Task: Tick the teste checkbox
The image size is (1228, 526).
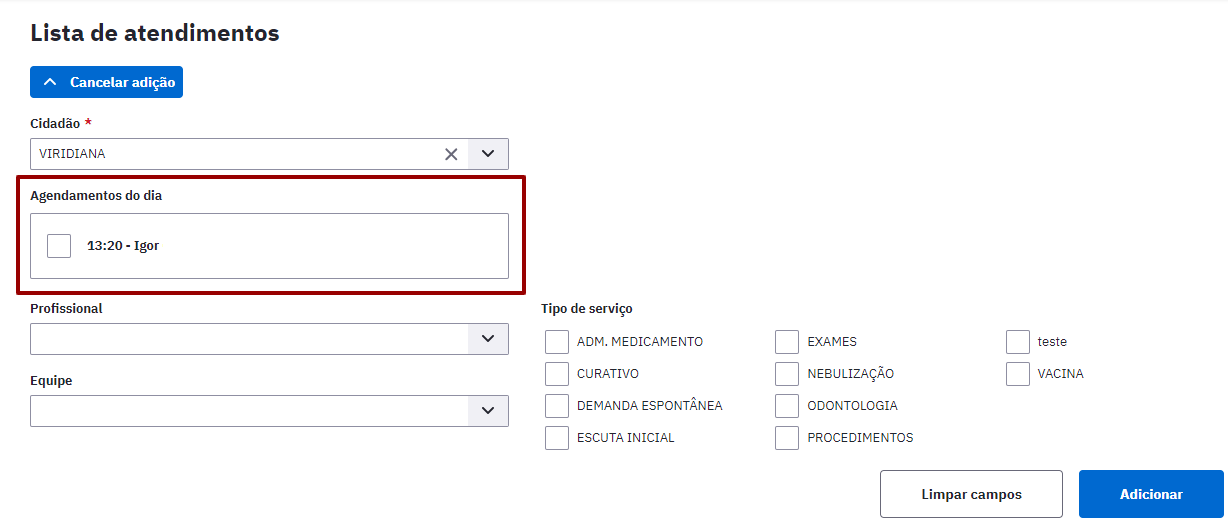Action: (1018, 342)
